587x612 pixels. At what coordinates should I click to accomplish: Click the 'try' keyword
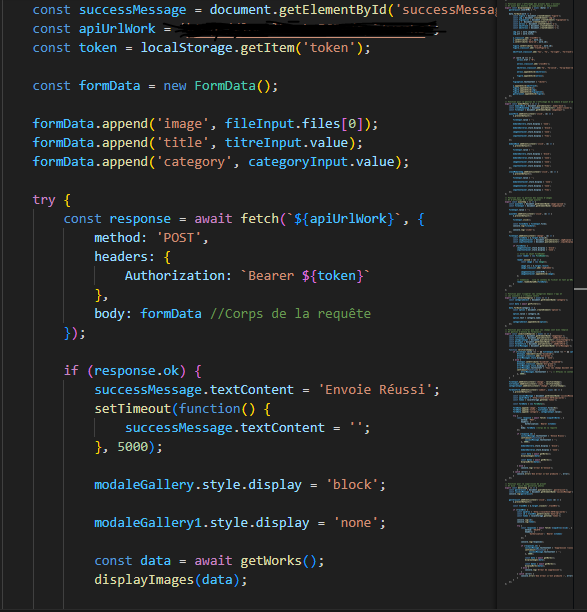point(44,200)
